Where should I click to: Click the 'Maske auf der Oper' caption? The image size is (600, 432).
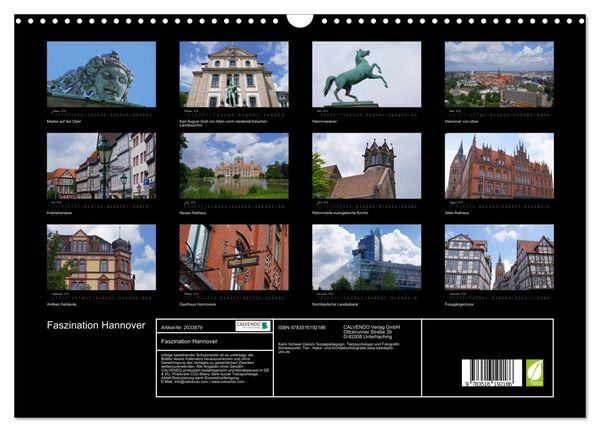64,121
